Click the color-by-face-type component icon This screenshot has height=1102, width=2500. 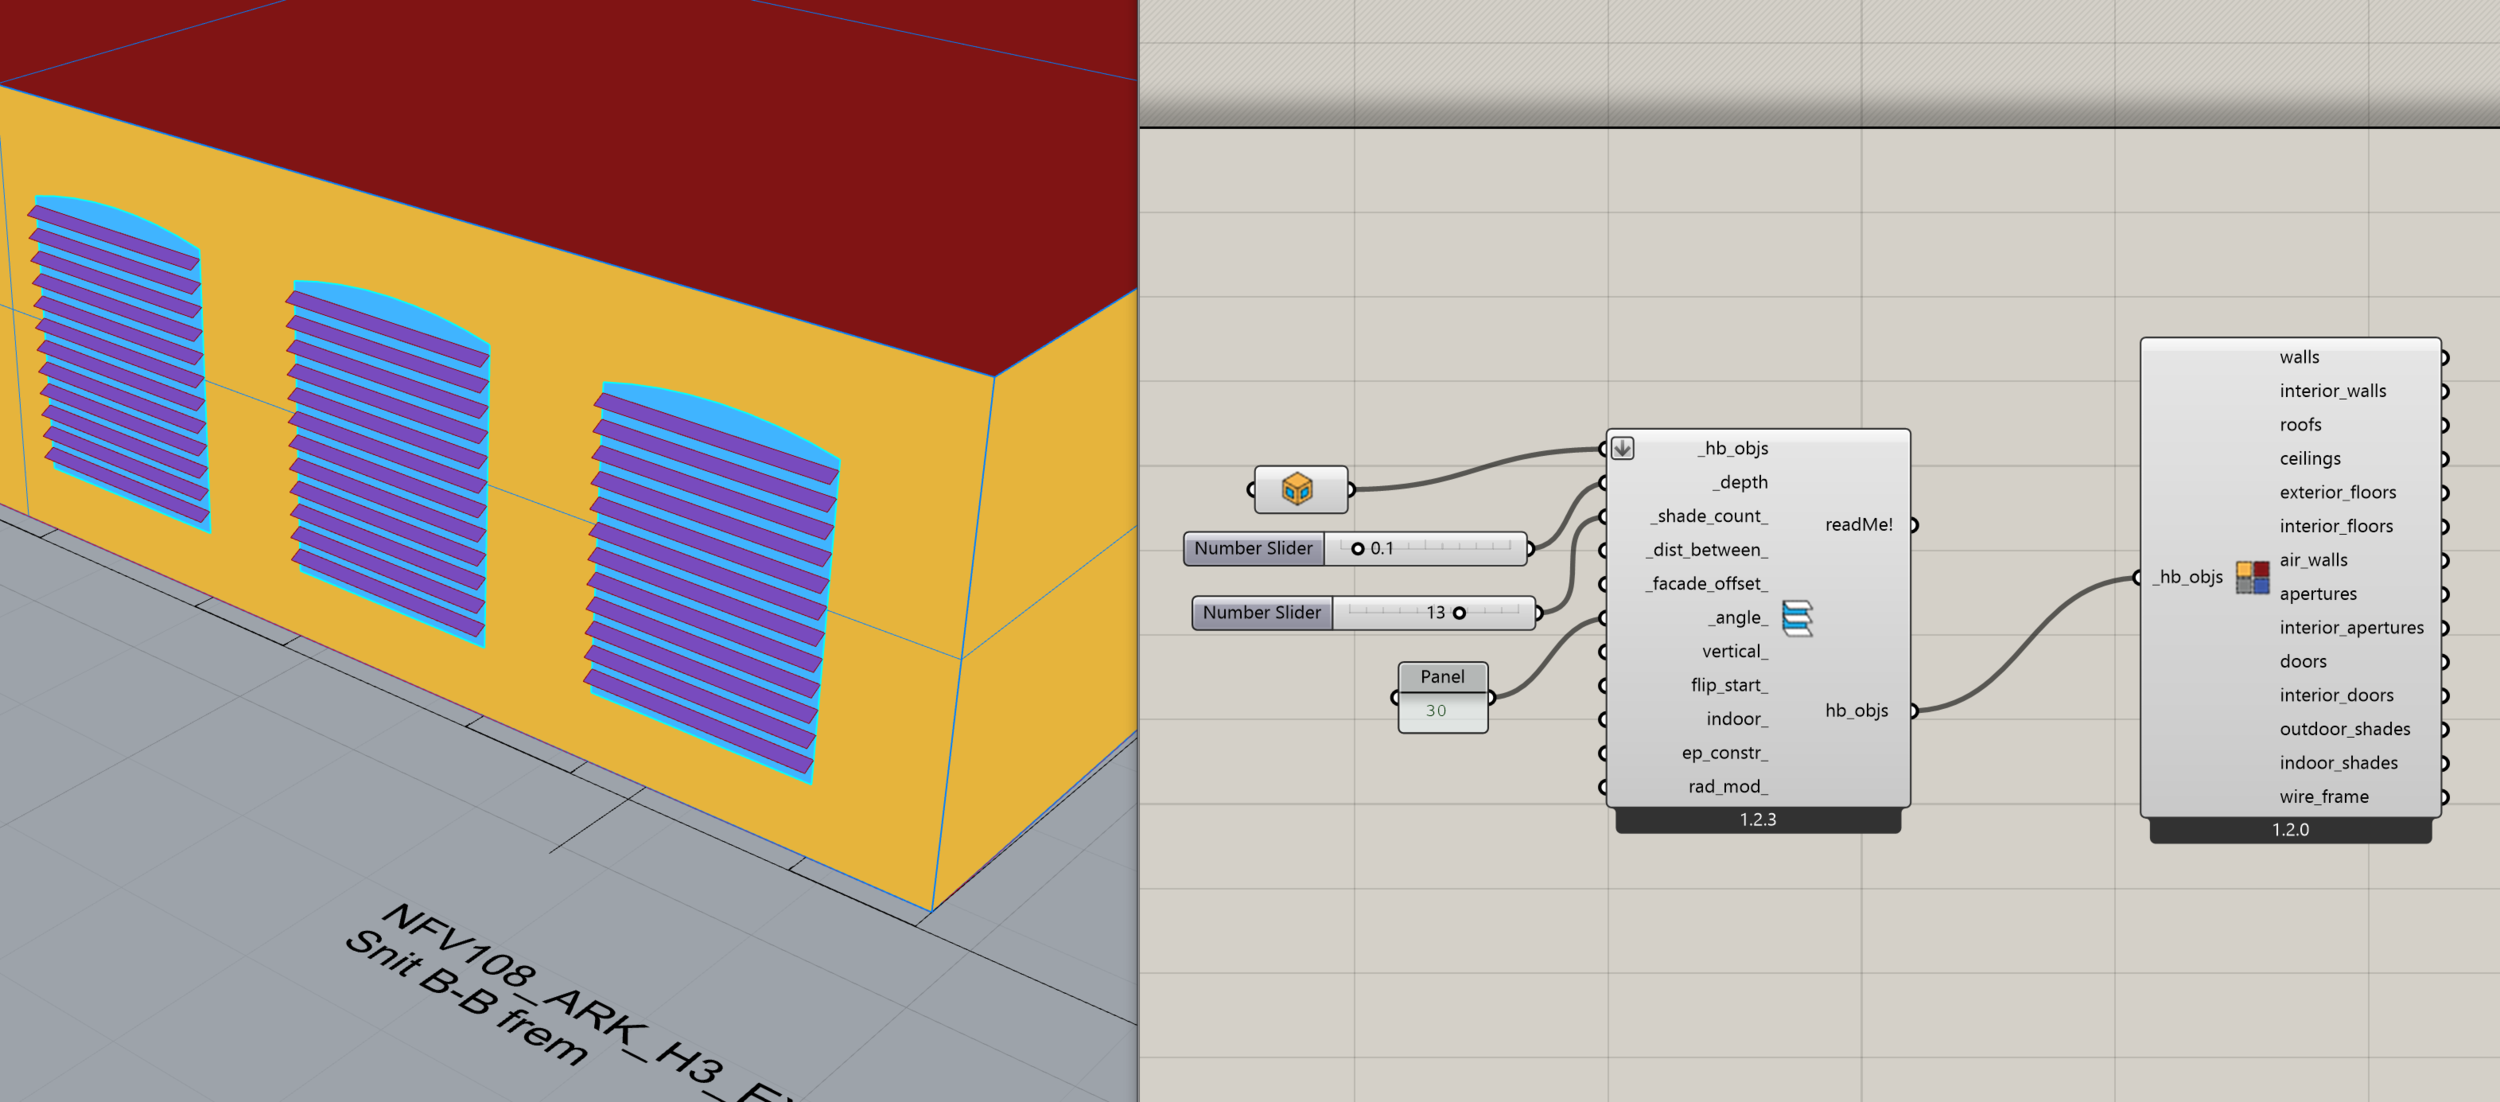(2252, 577)
